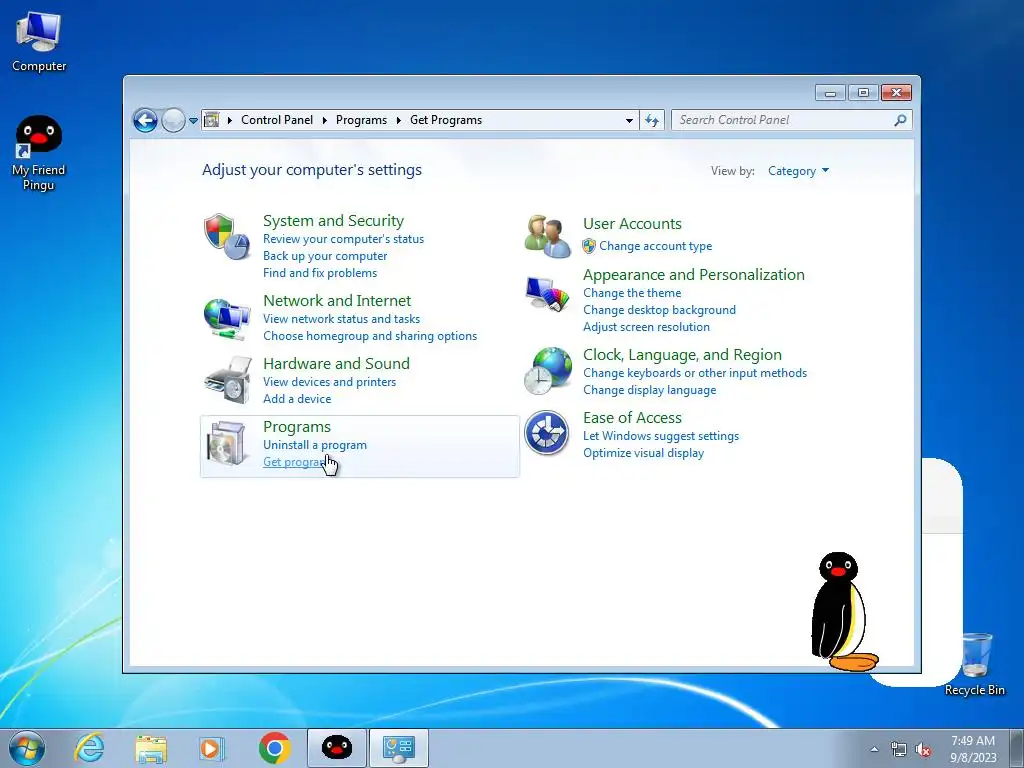Click Review your computer's status

coord(344,239)
